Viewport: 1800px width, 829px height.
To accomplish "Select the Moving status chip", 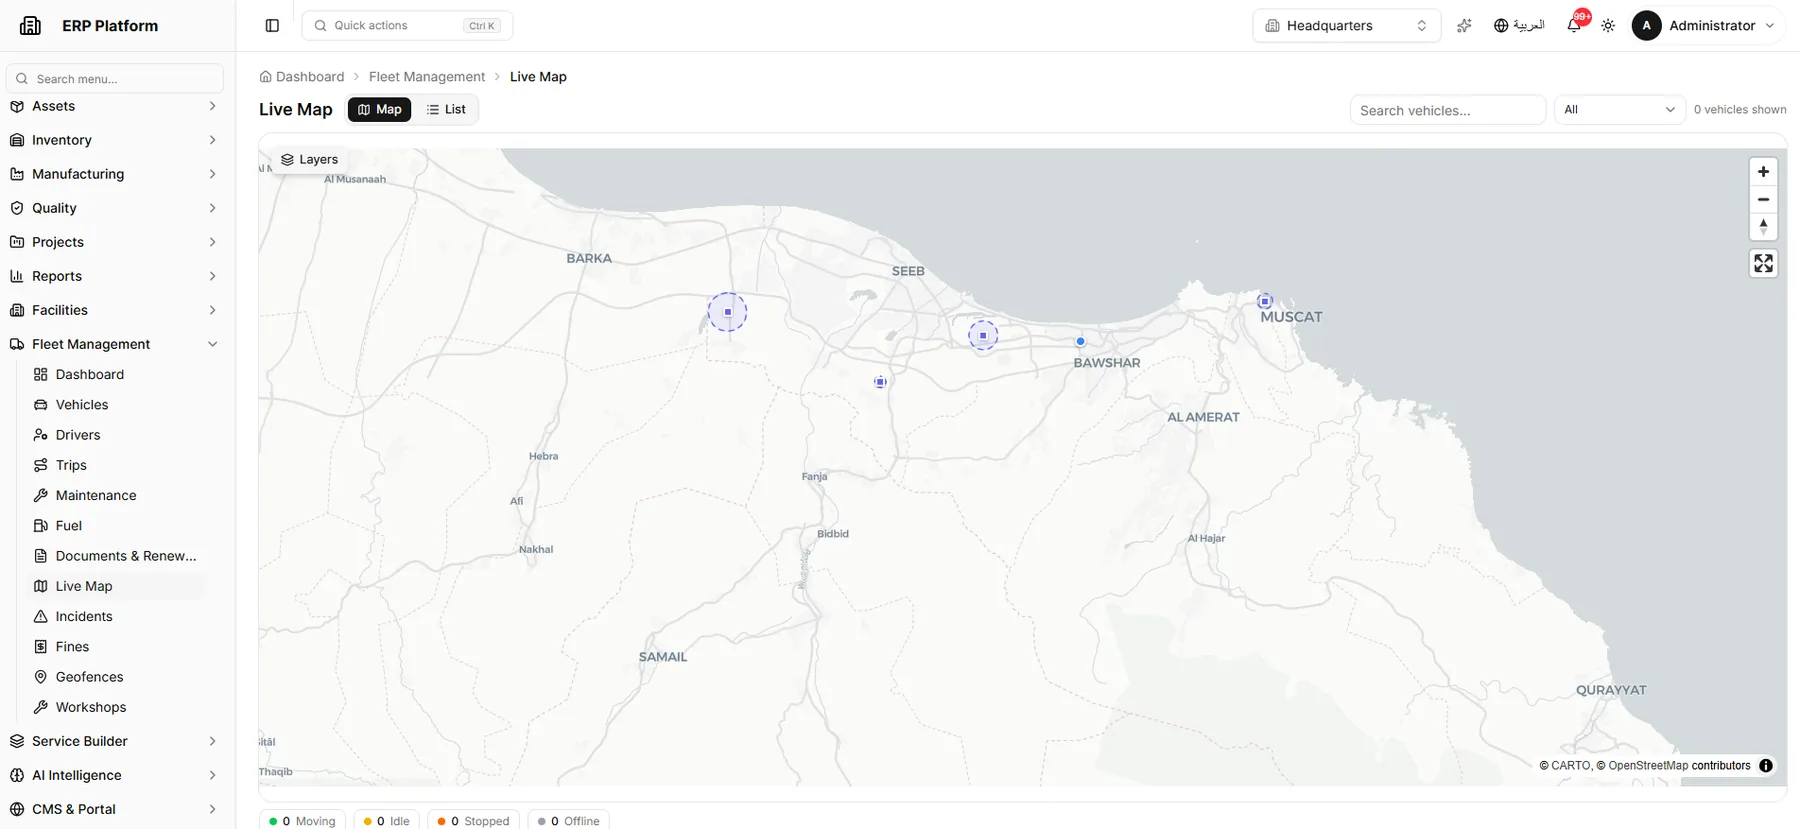I will coord(303,821).
